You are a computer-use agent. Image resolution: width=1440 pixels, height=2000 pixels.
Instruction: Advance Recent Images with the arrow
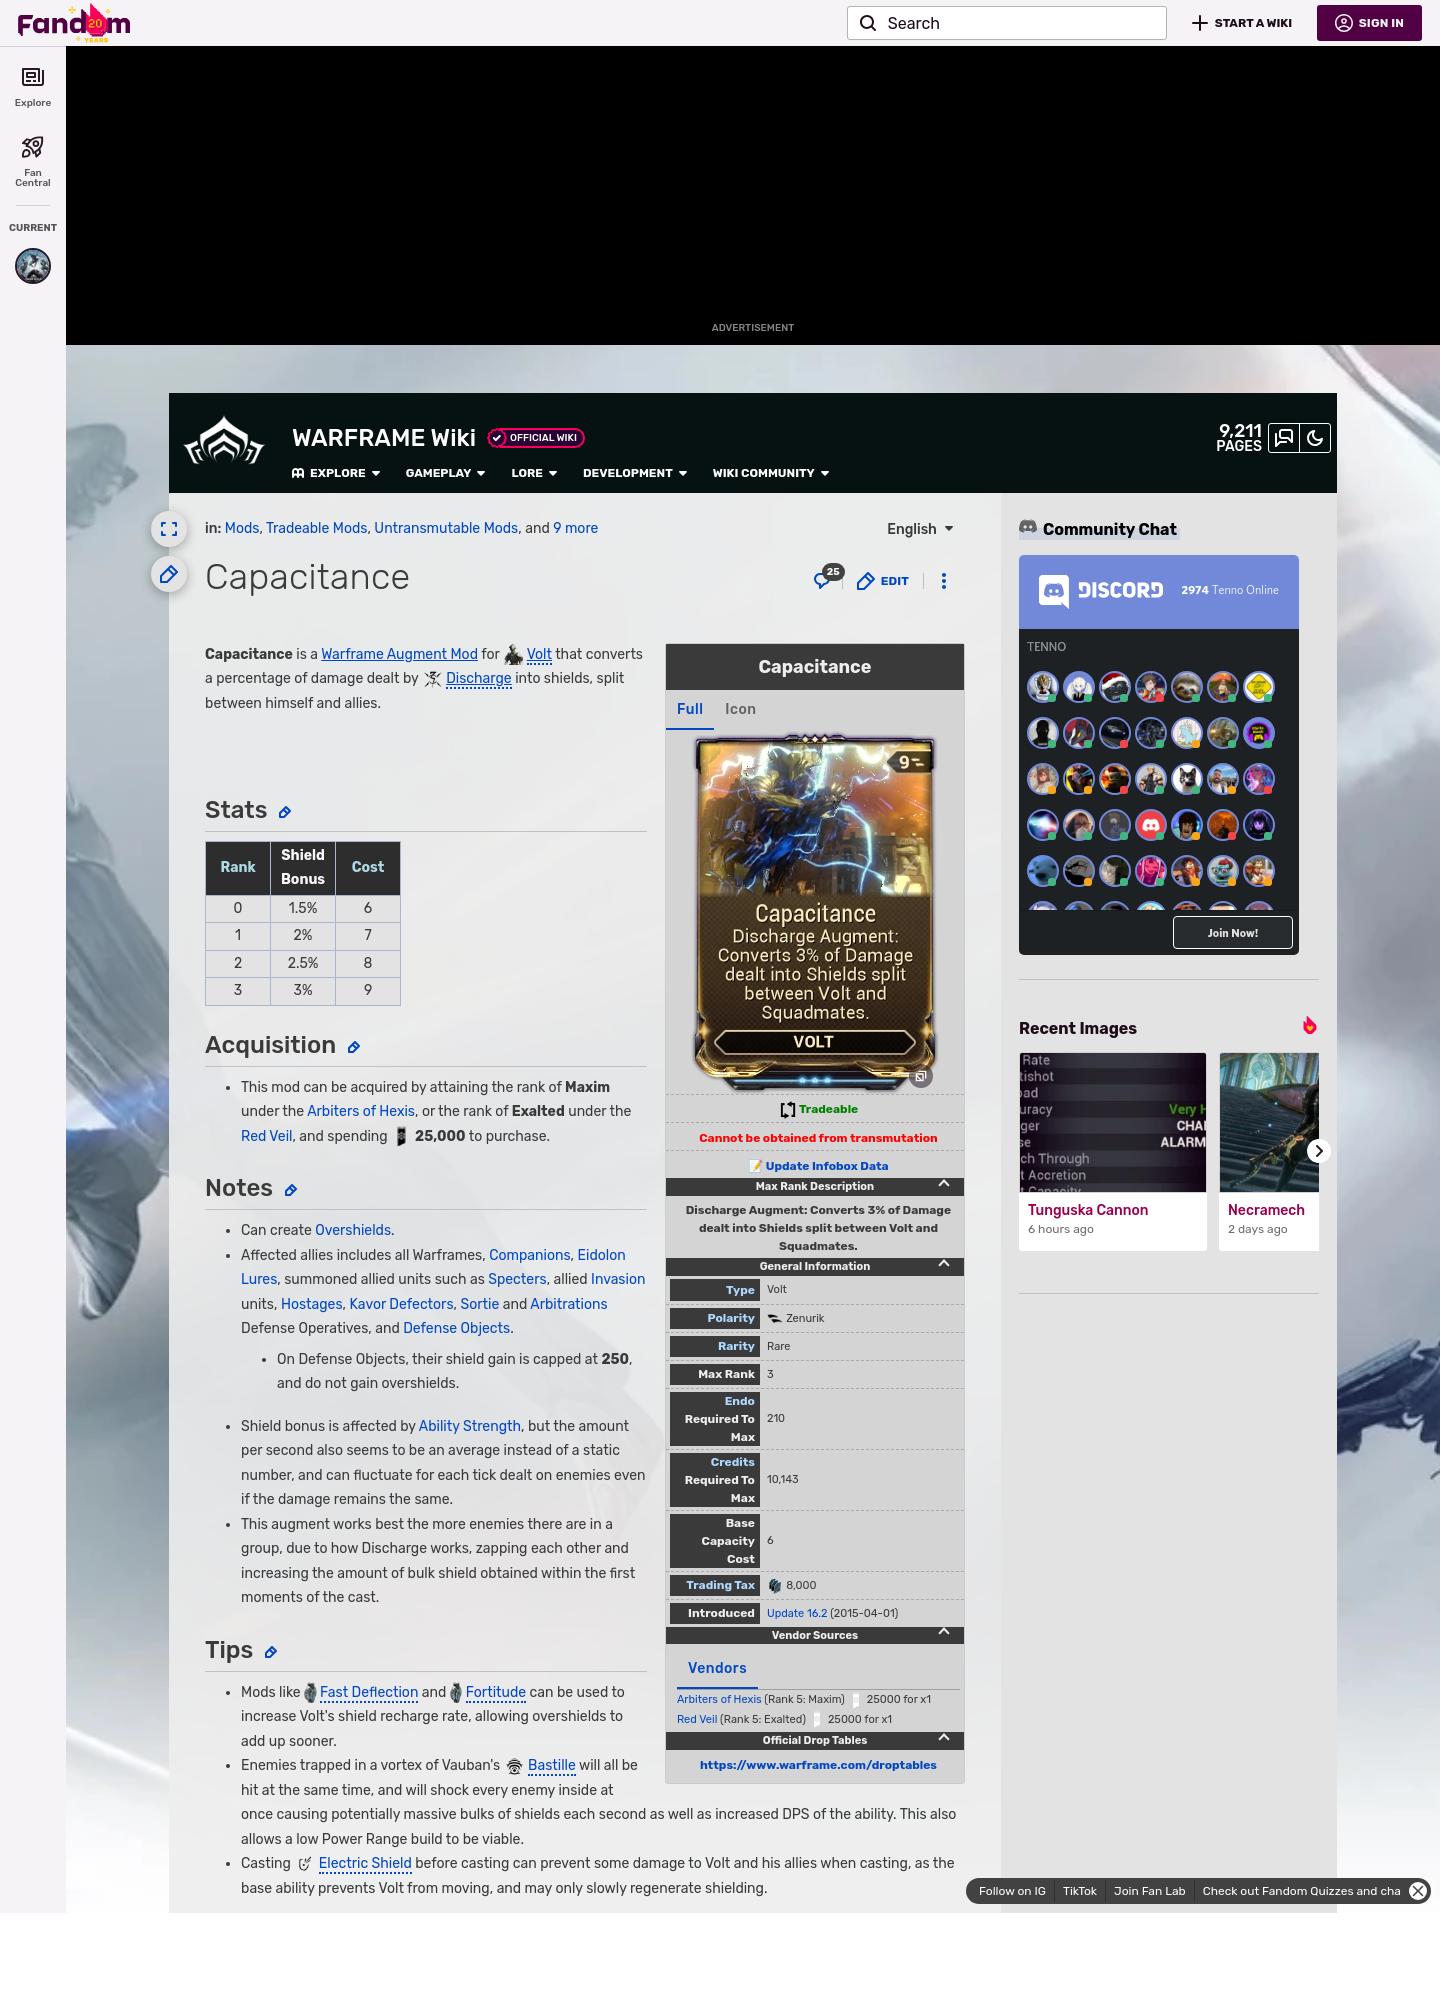(1318, 1151)
